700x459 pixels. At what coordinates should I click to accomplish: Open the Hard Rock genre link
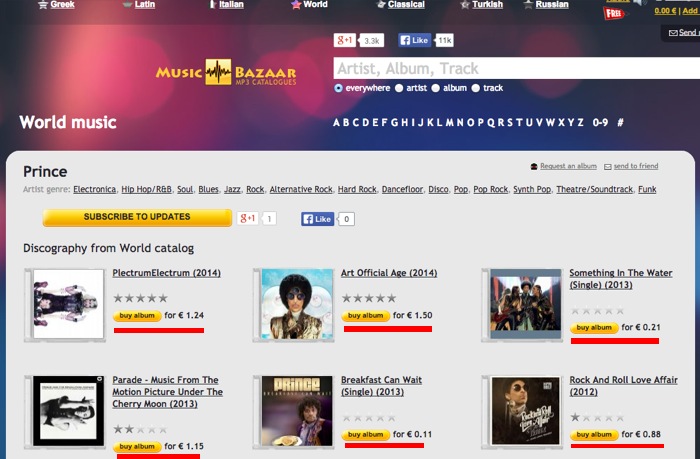357,189
